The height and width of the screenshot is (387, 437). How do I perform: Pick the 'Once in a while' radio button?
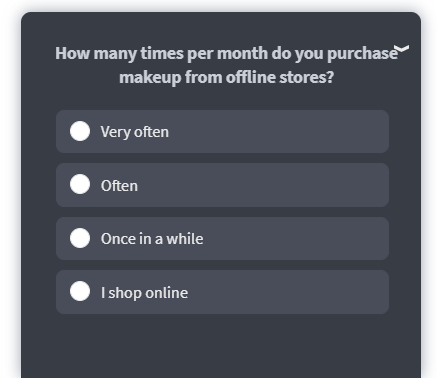tap(80, 238)
